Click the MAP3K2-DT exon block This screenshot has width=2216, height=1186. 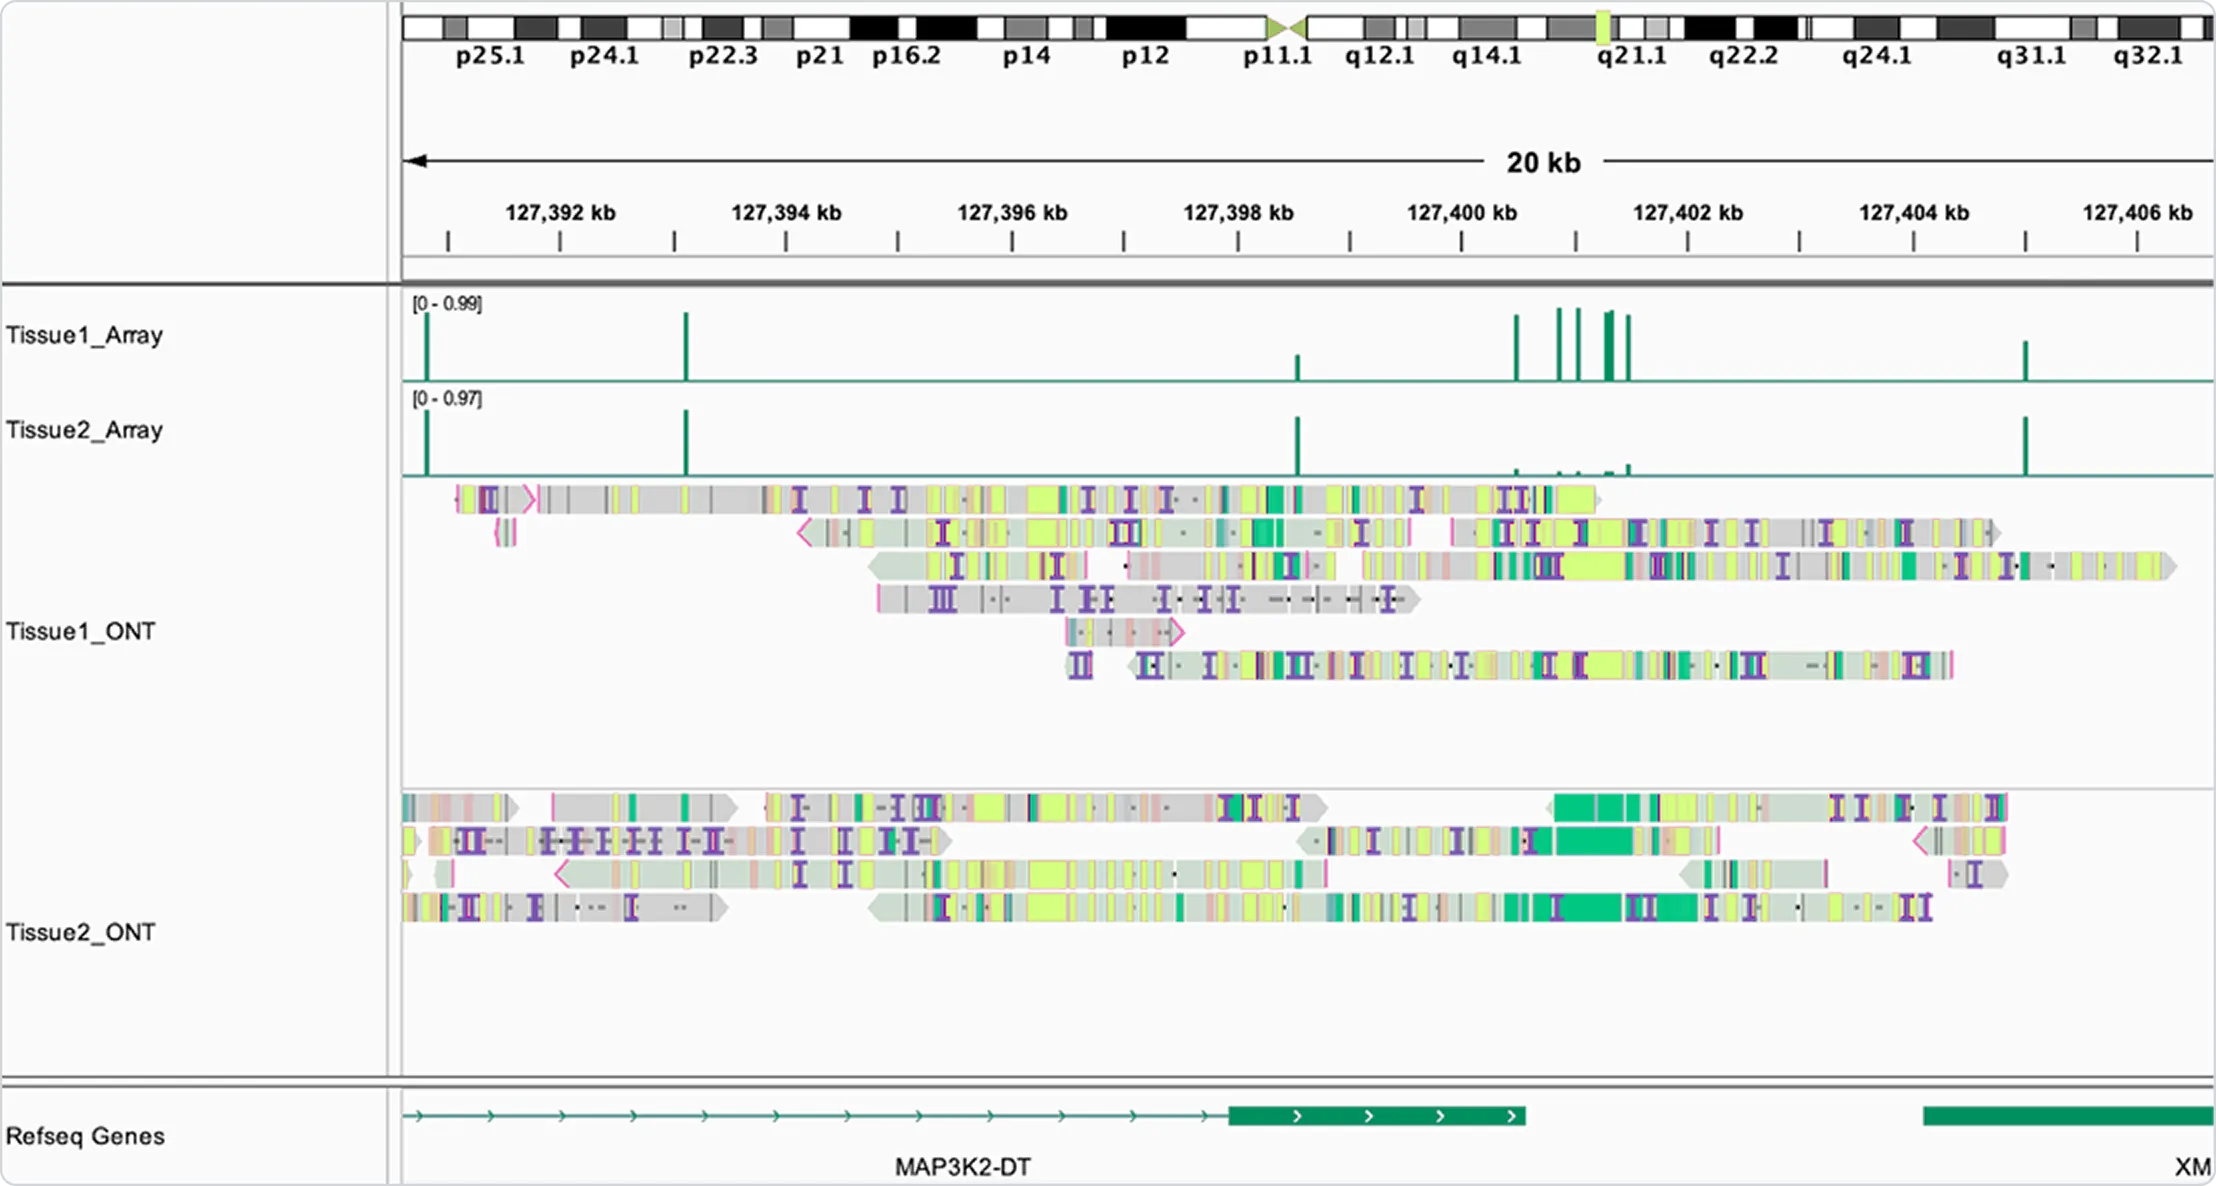point(1377,1116)
